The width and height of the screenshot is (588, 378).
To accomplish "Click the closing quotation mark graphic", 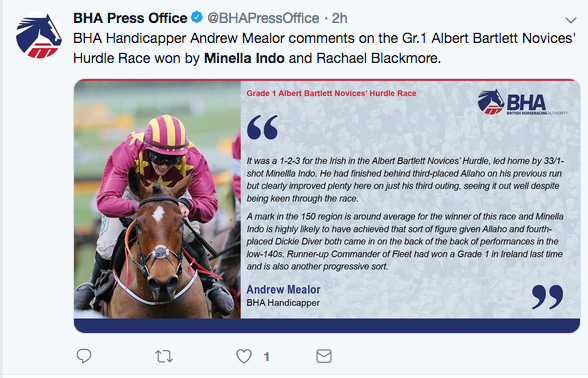I will (x=548, y=297).
